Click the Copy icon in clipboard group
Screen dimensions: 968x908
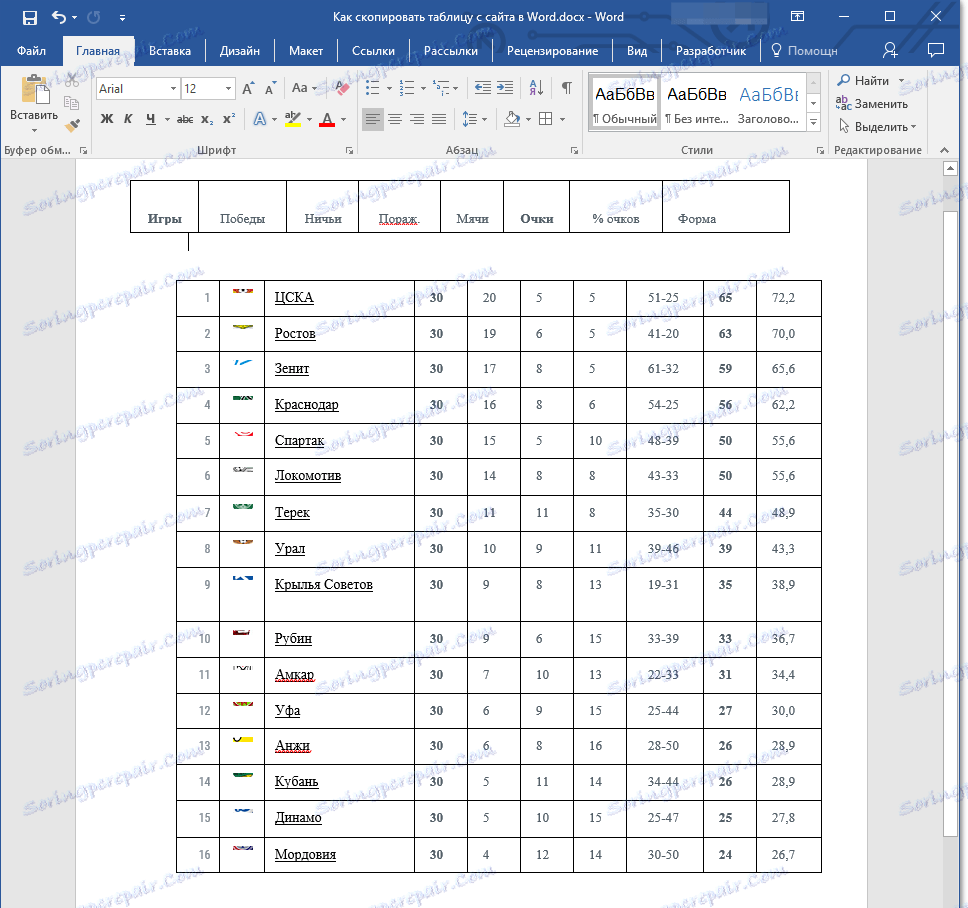coord(72,103)
